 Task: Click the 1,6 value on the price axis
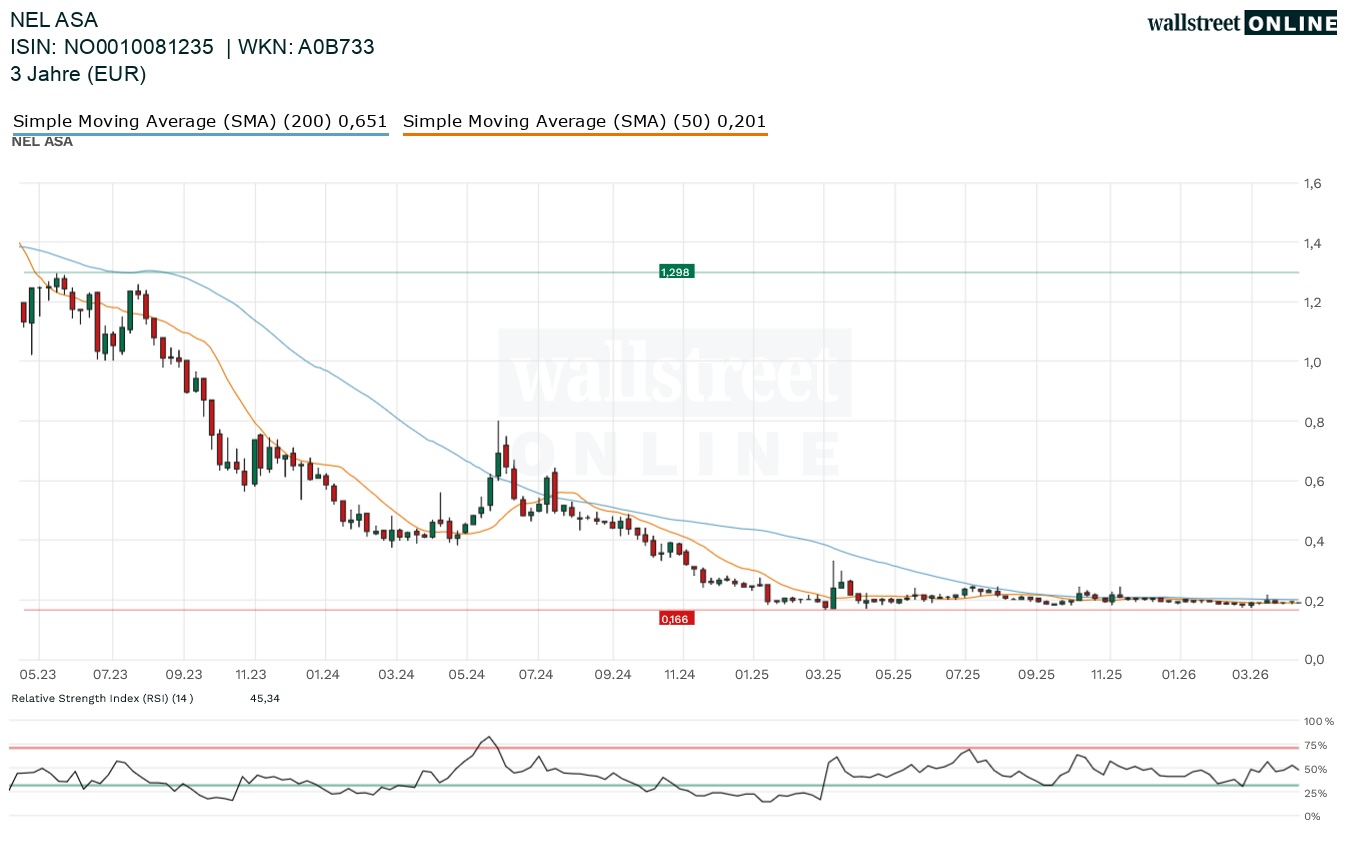1311,184
